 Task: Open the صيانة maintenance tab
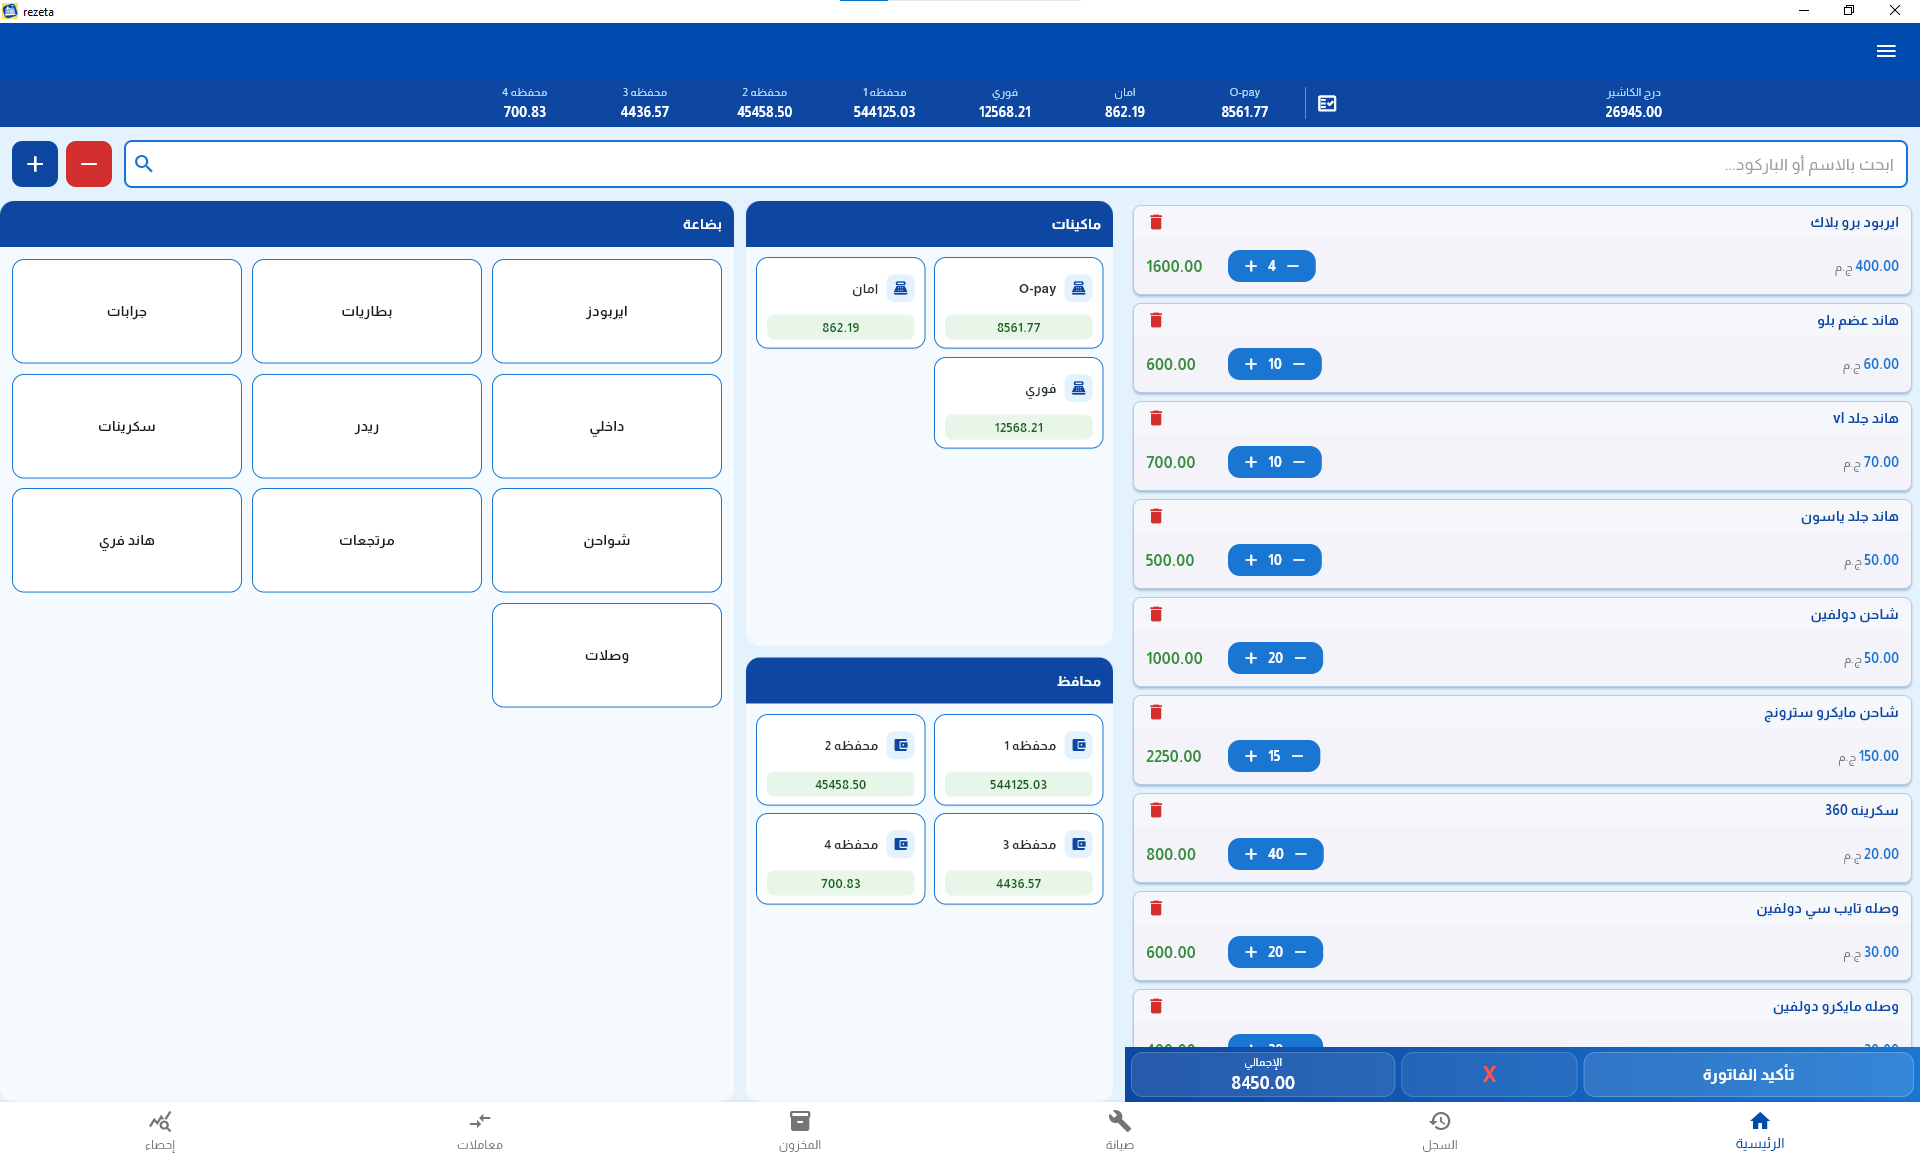tap(1120, 1130)
